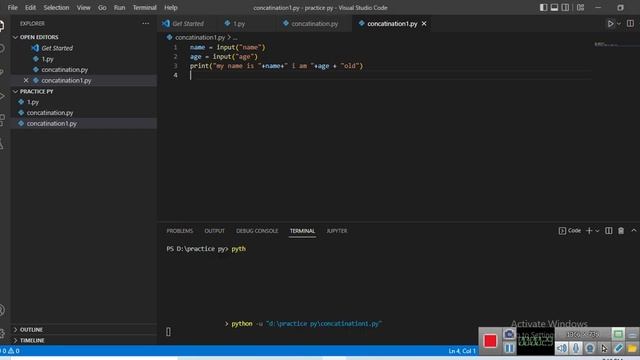
Task: Open the Help menu
Action: pos(171,7)
